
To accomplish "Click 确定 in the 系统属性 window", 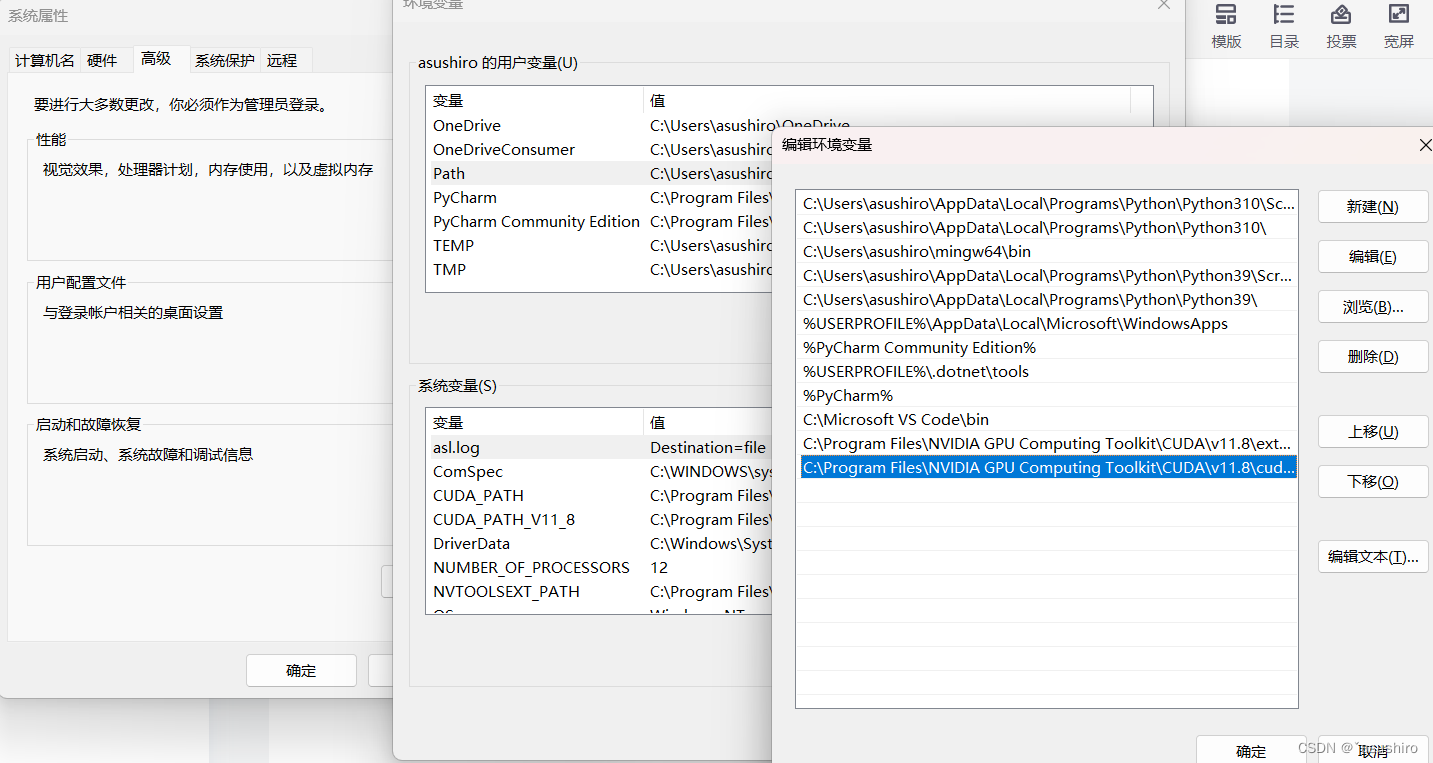I will (301, 671).
